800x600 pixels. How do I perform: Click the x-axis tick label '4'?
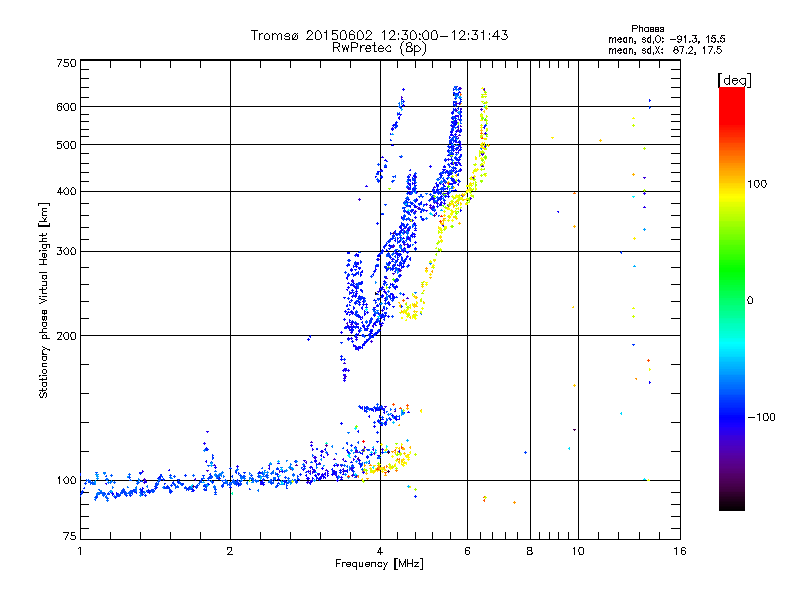coord(380,551)
